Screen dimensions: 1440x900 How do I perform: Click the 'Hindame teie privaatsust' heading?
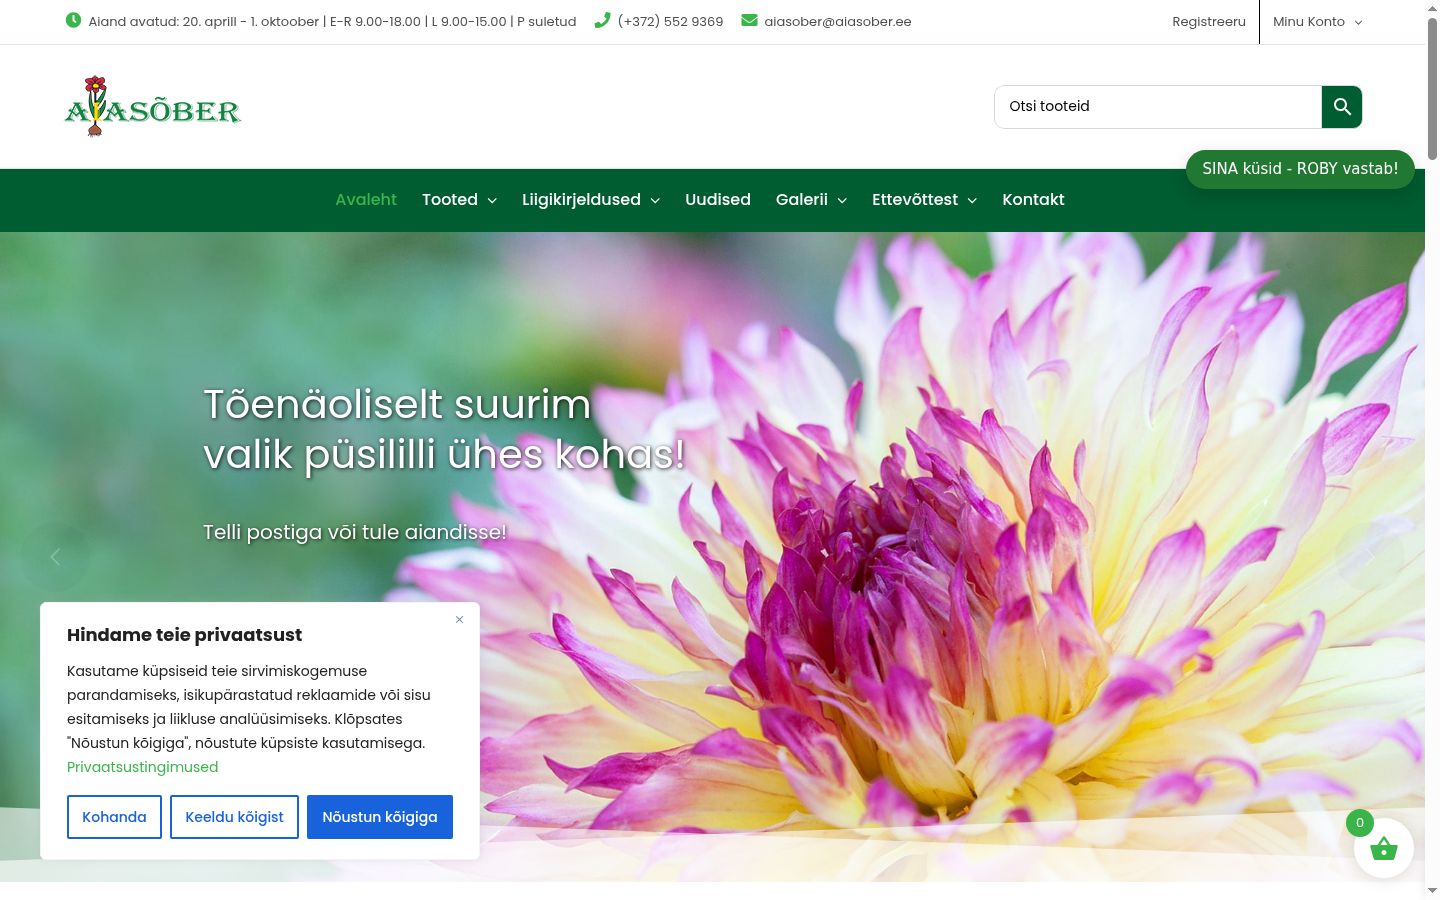pos(184,635)
